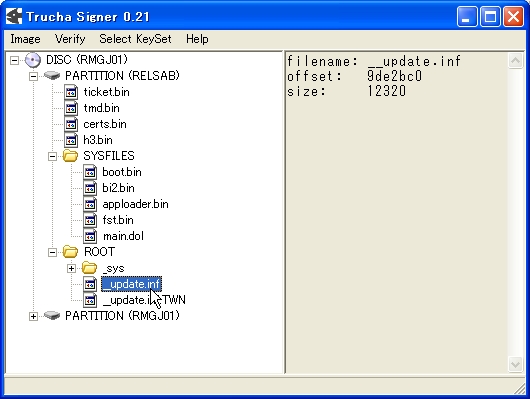Screen dimensions: 530x399
Task: Expand the PARTITION (RMGJ01) node
Action: (x=33, y=316)
